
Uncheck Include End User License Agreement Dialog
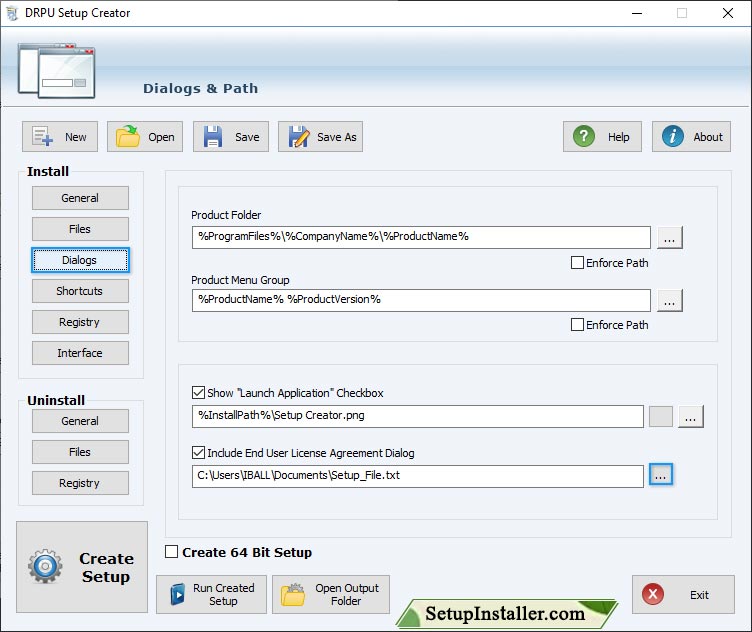[x=198, y=453]
